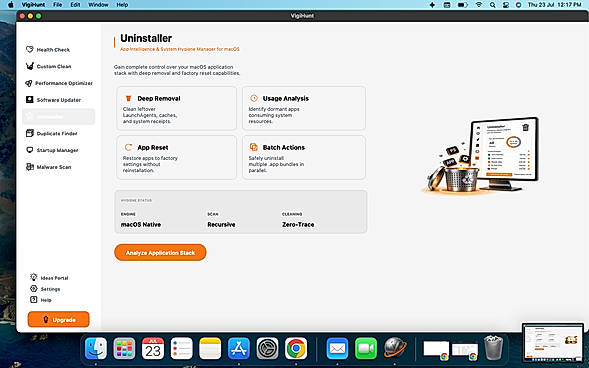Open the Trash in the Dock
Viewport: 589px width, 368px height.
pyautogui.click(x=493, y=348)
